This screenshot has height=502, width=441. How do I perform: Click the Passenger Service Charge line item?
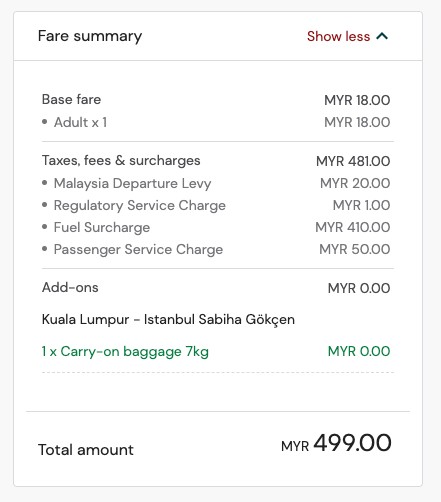[x=138, y=250]
